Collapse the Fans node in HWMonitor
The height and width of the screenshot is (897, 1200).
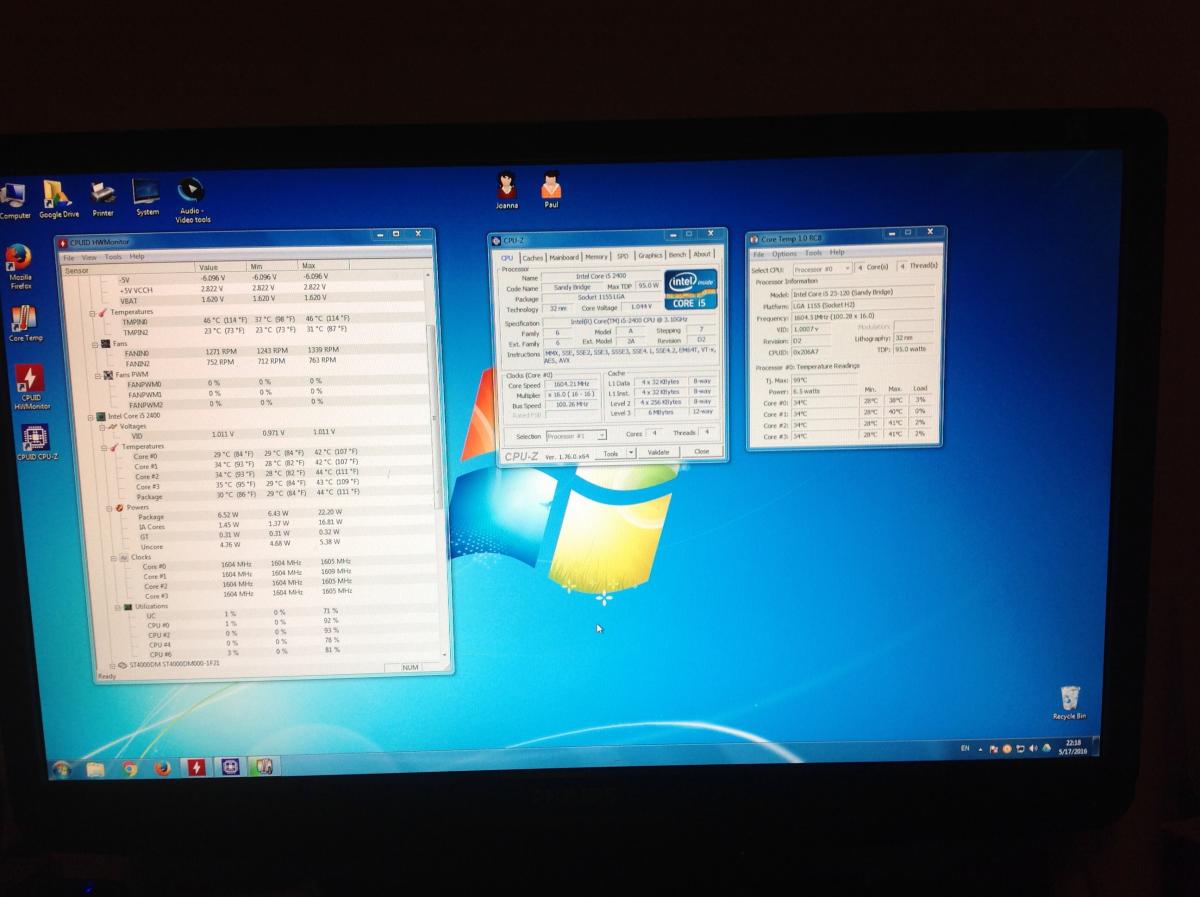pos(93,343)
